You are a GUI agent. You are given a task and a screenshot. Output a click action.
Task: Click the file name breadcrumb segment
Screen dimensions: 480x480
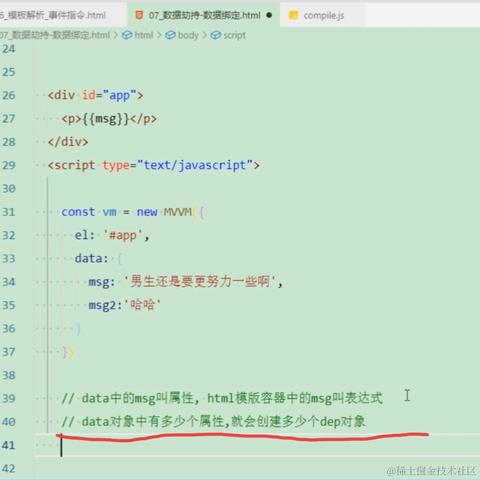click(x=55, y=35)
